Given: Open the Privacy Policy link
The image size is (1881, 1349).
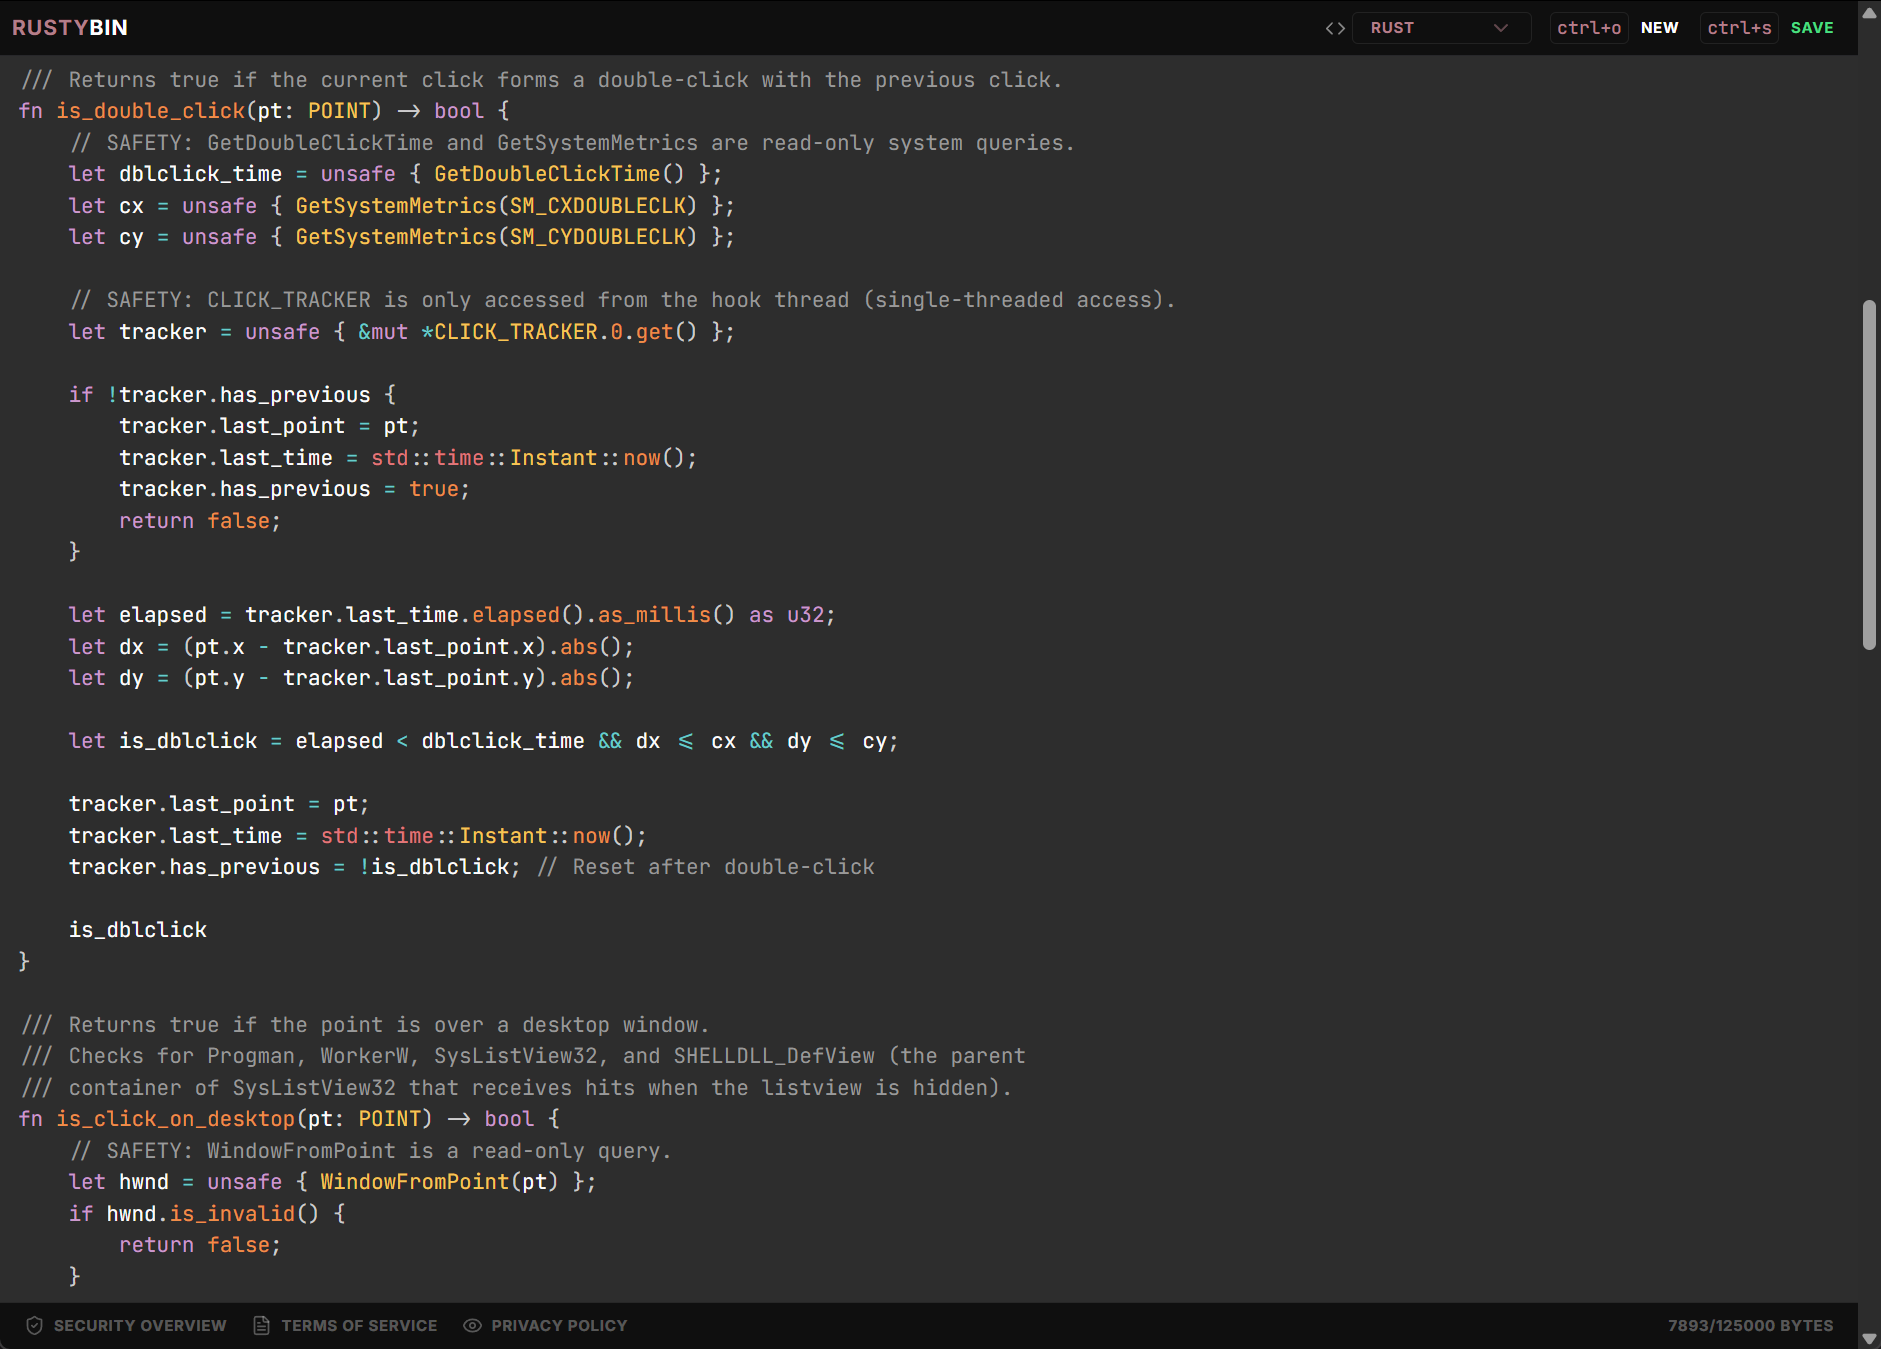Looking at the screenshot, I should point(559,1325).
